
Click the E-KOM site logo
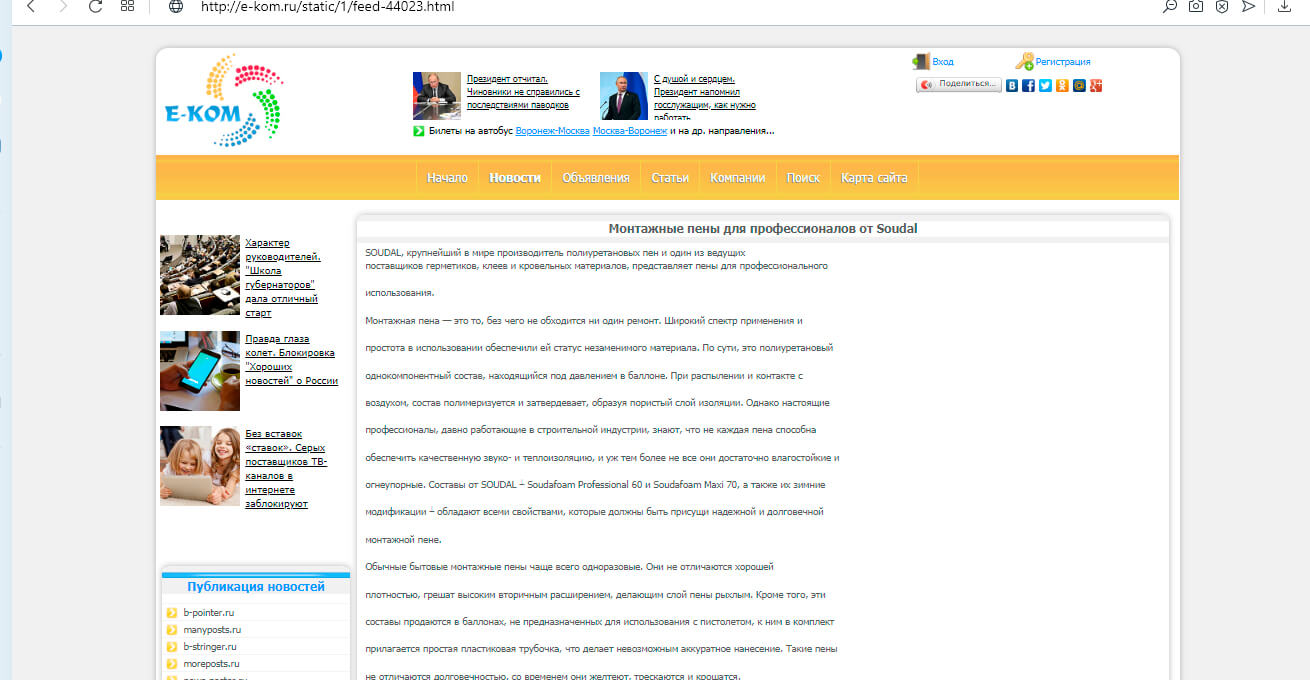pyautogui.click(x=224, y=100)
